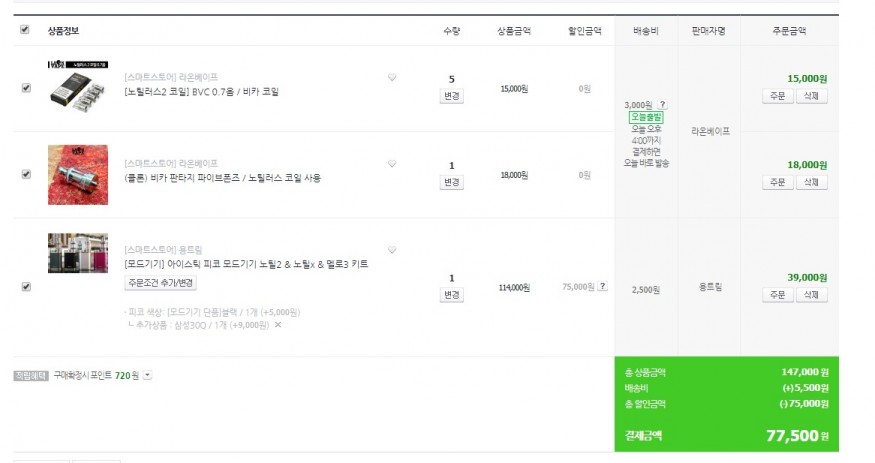Uncheck the 아이스틱 피코 모드기기 item checkbox

pos(26,287)
